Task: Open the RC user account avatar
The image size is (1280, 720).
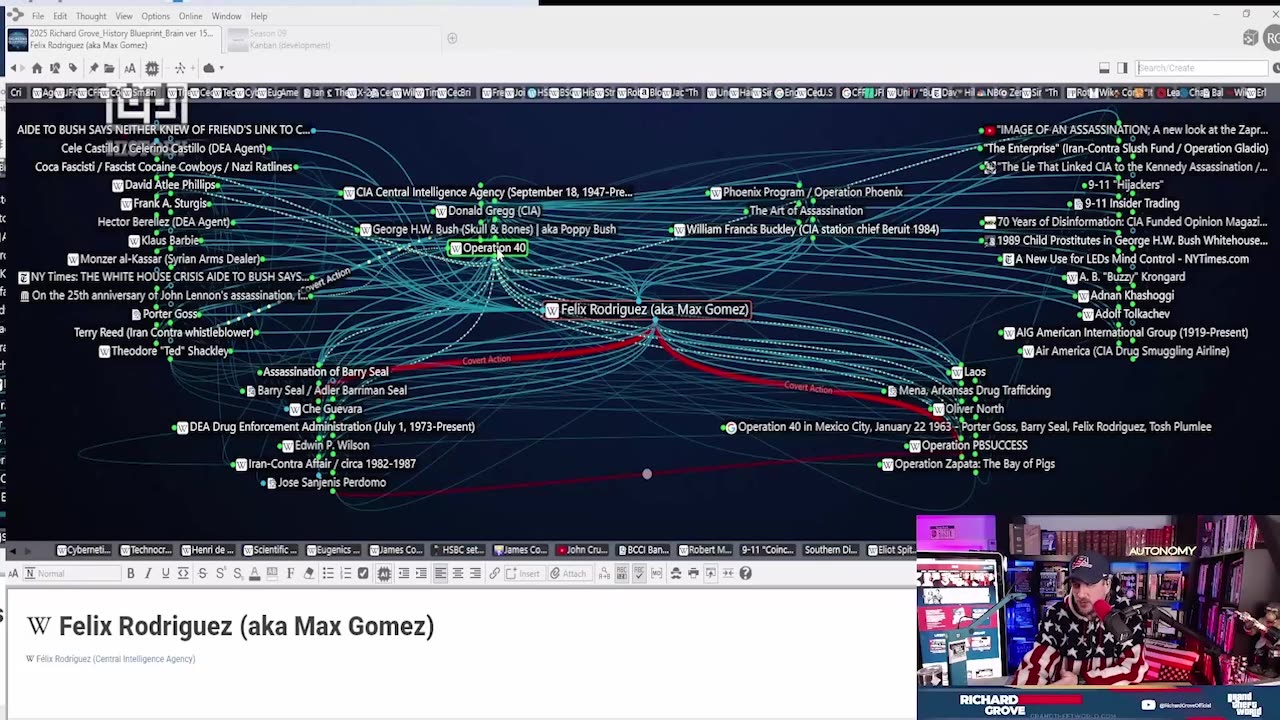Action: tap(1273, 38)
